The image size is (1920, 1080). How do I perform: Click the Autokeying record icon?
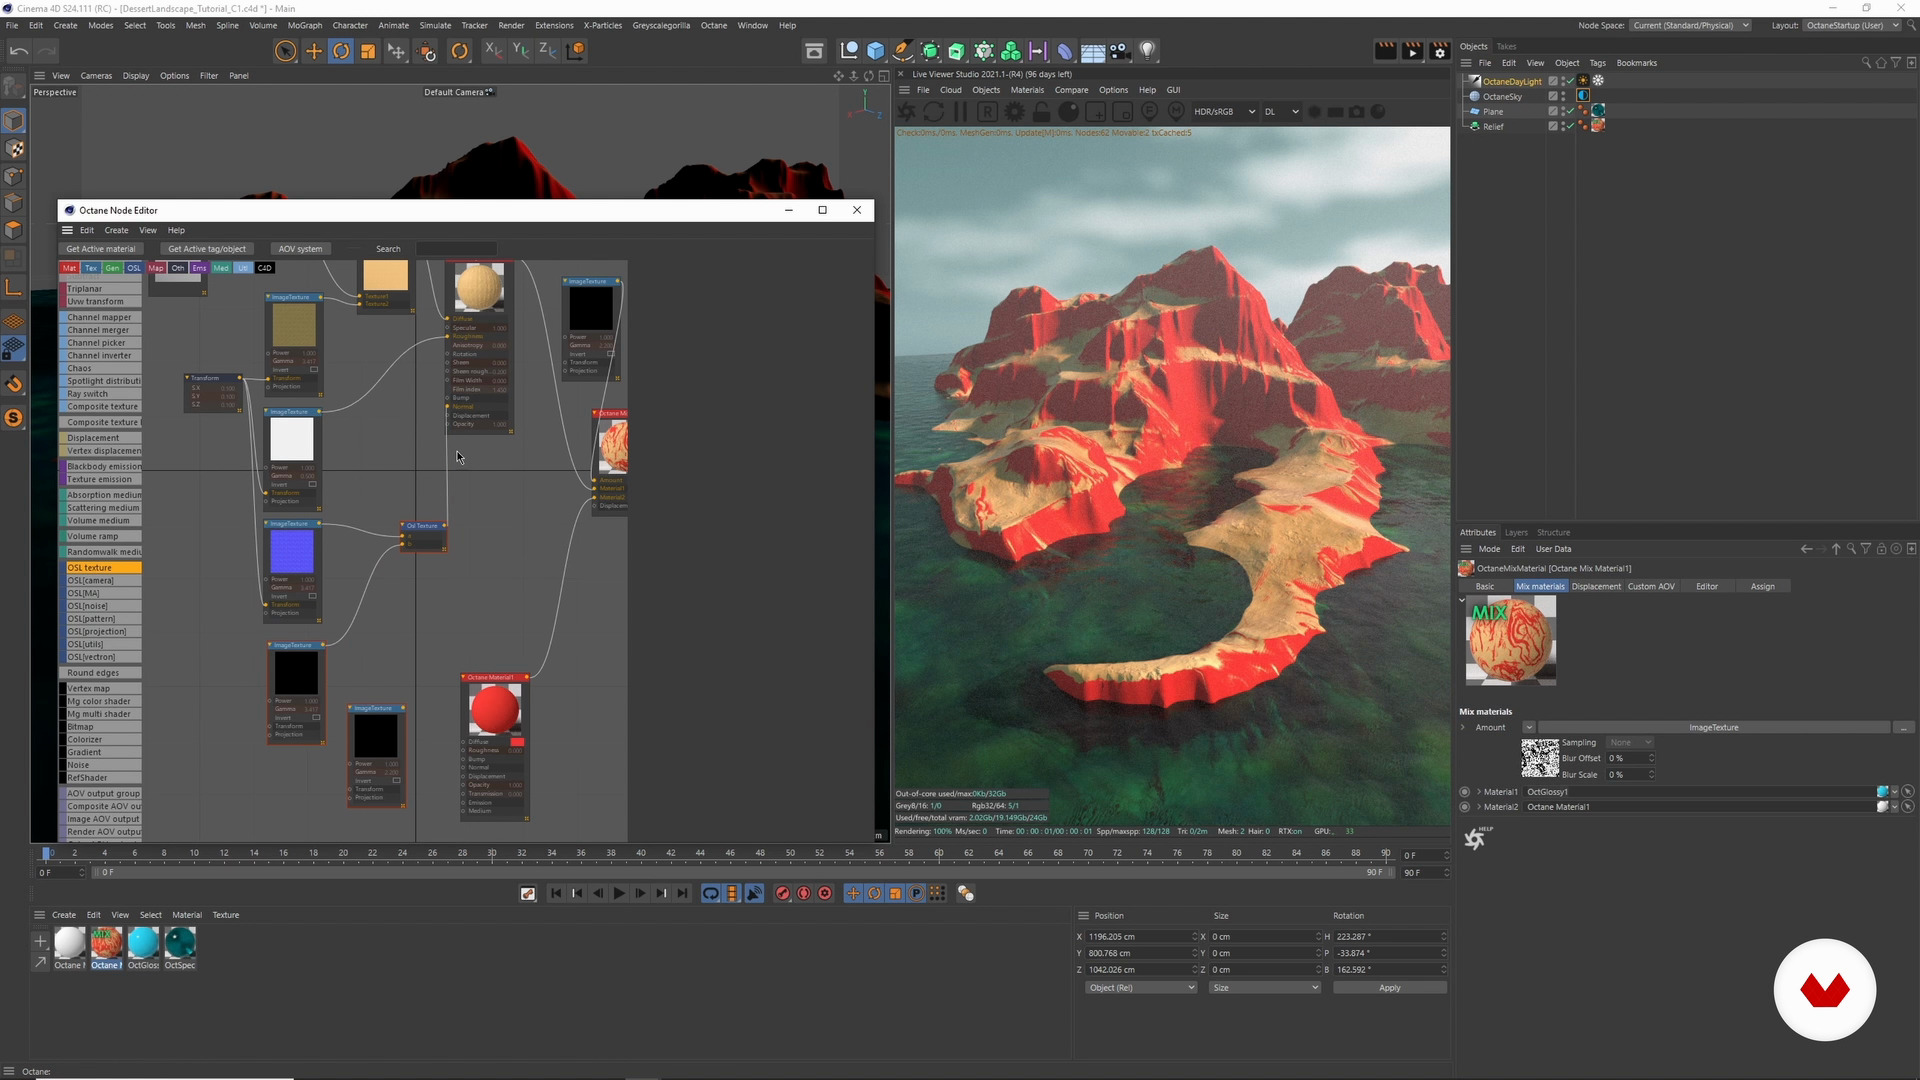(x=804, y=894)
